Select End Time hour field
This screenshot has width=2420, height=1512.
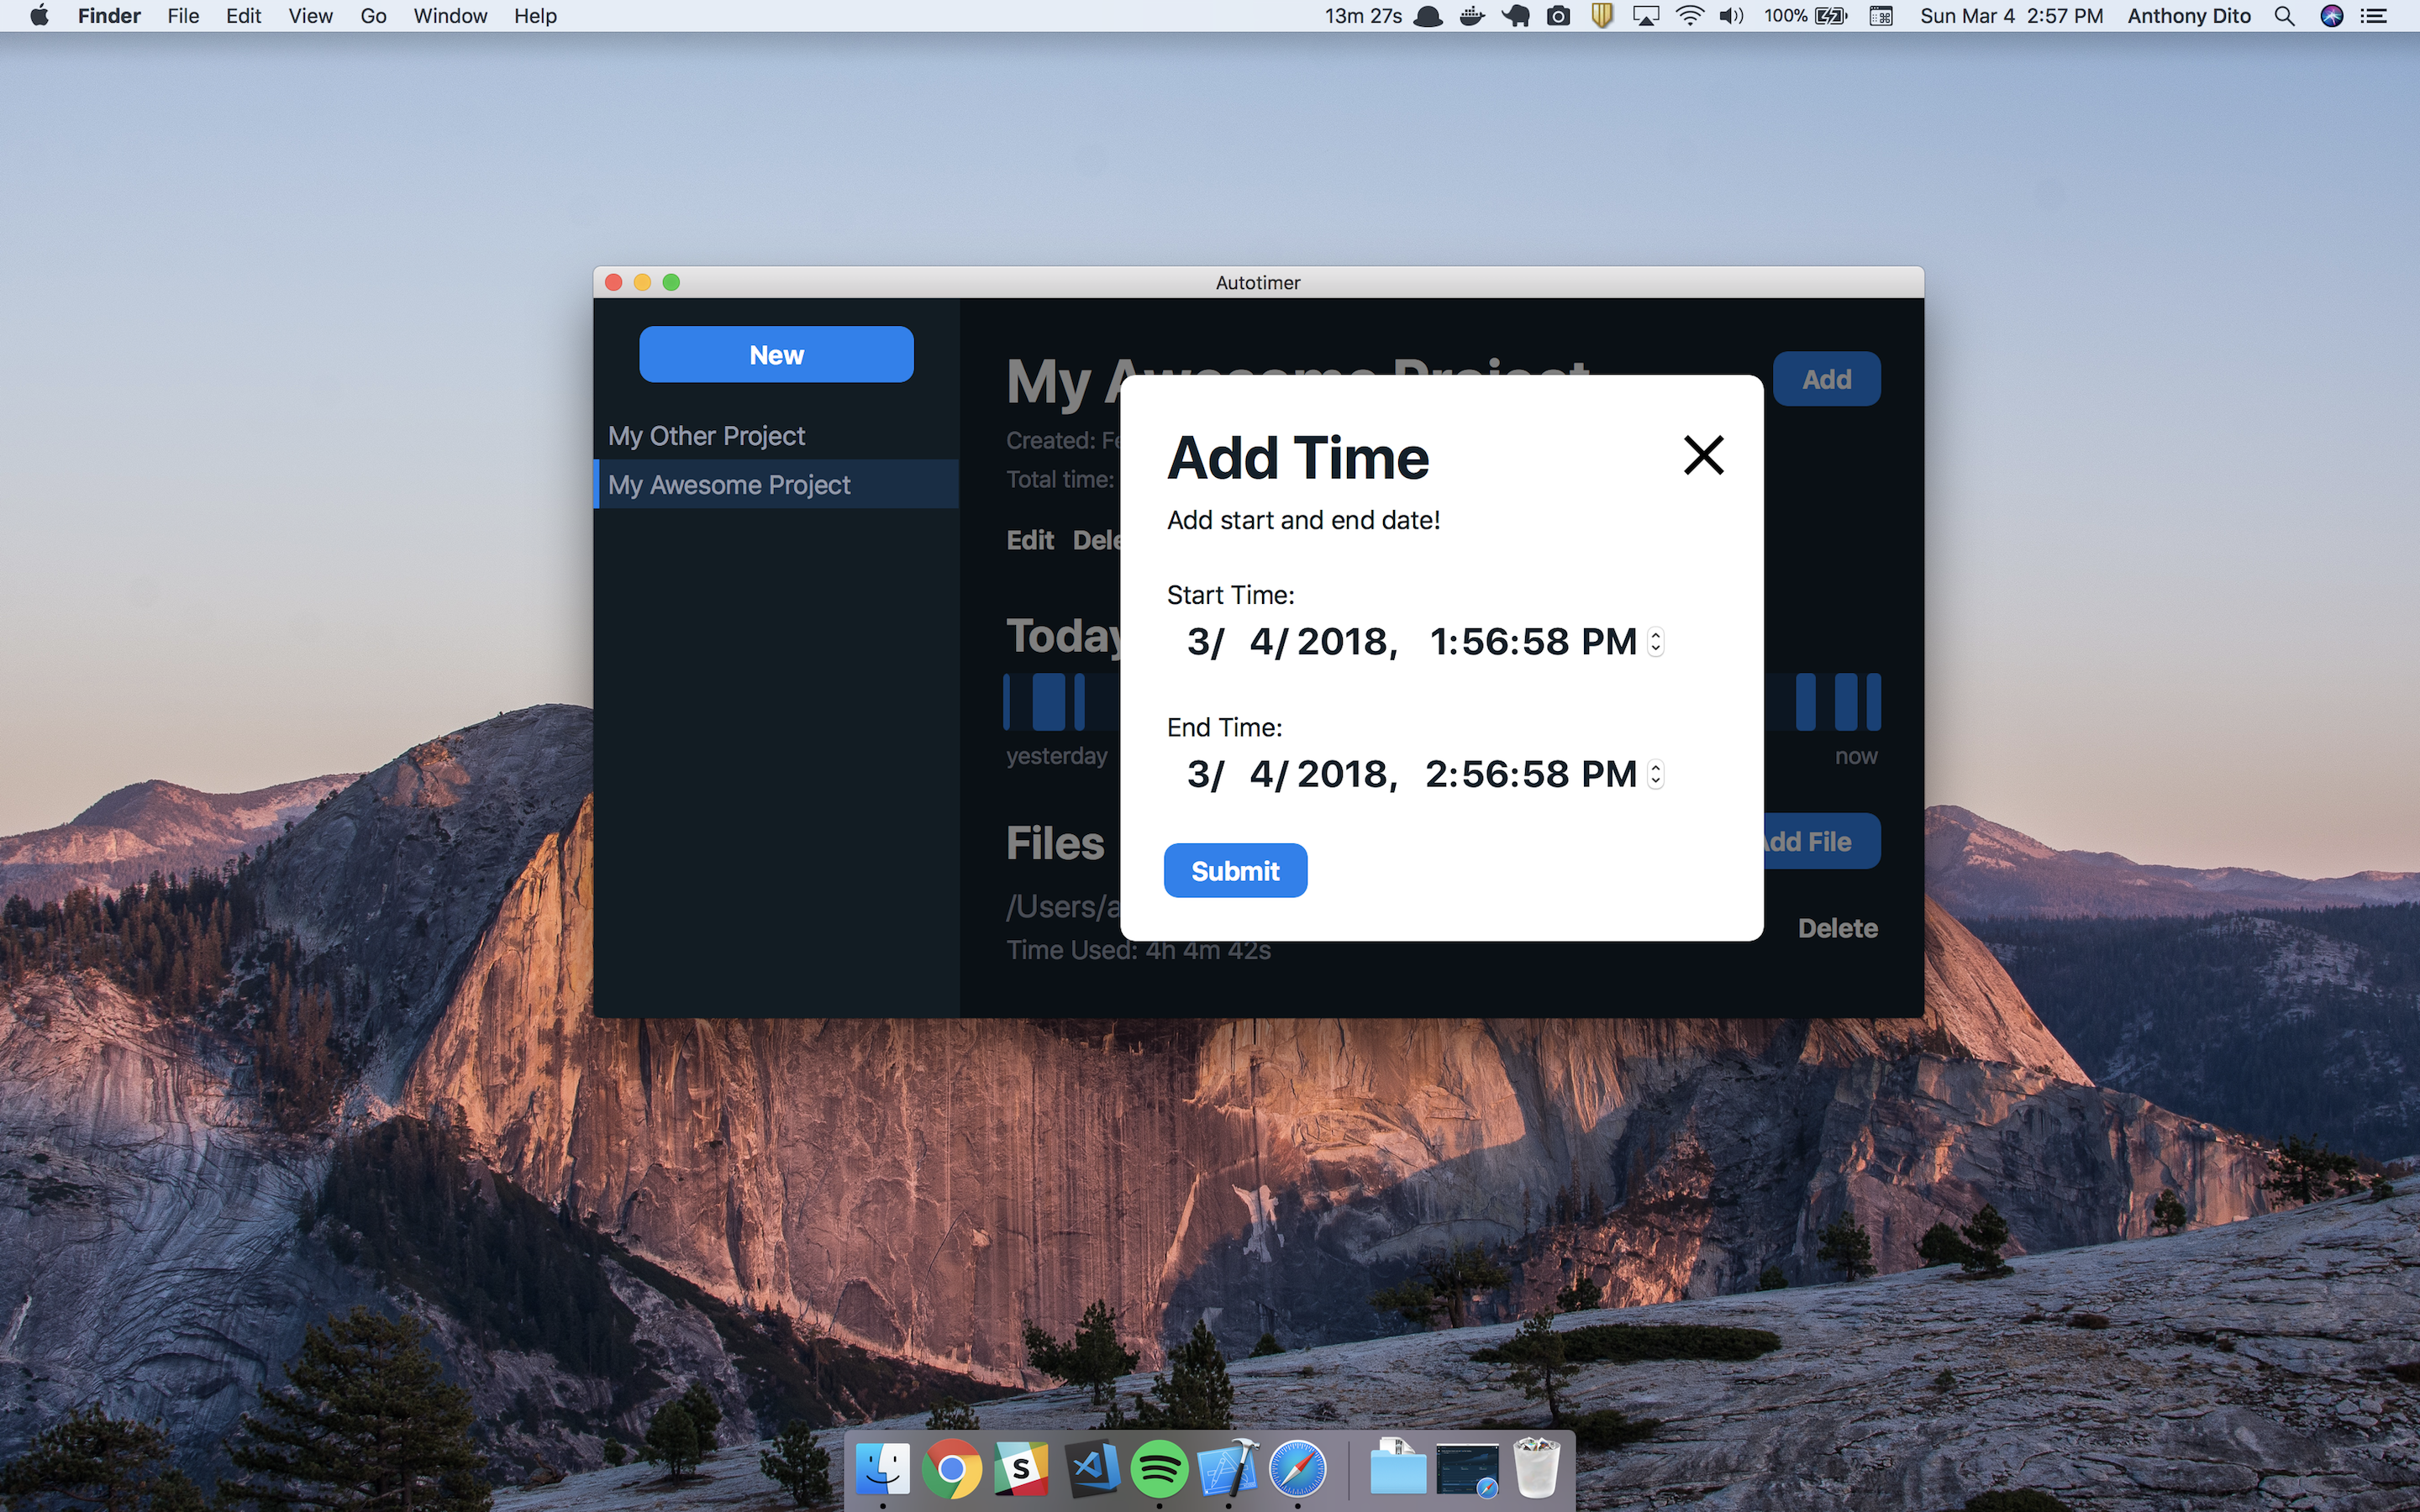[x=1438, y=774]
